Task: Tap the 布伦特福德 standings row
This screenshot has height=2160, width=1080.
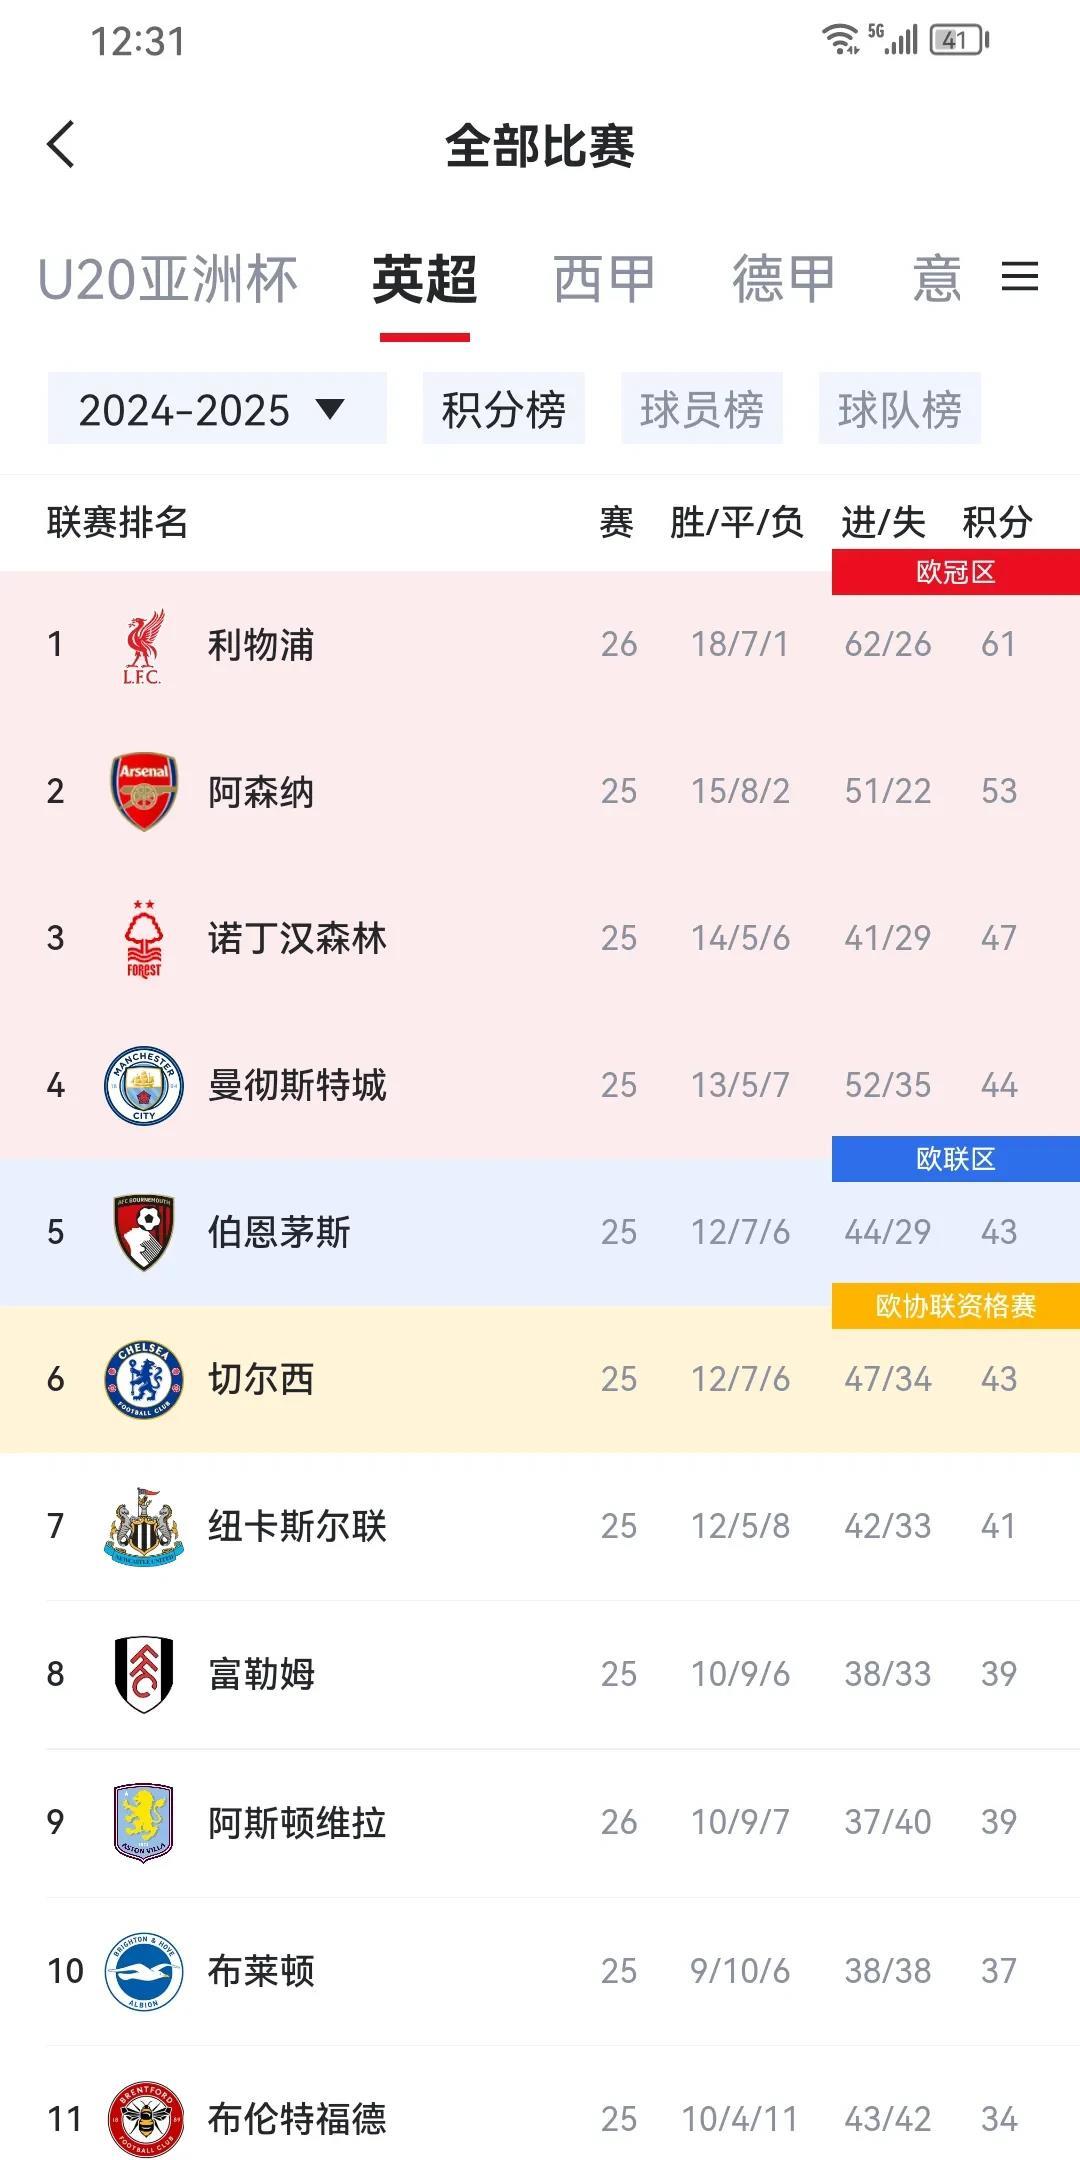Action: 540,2118
